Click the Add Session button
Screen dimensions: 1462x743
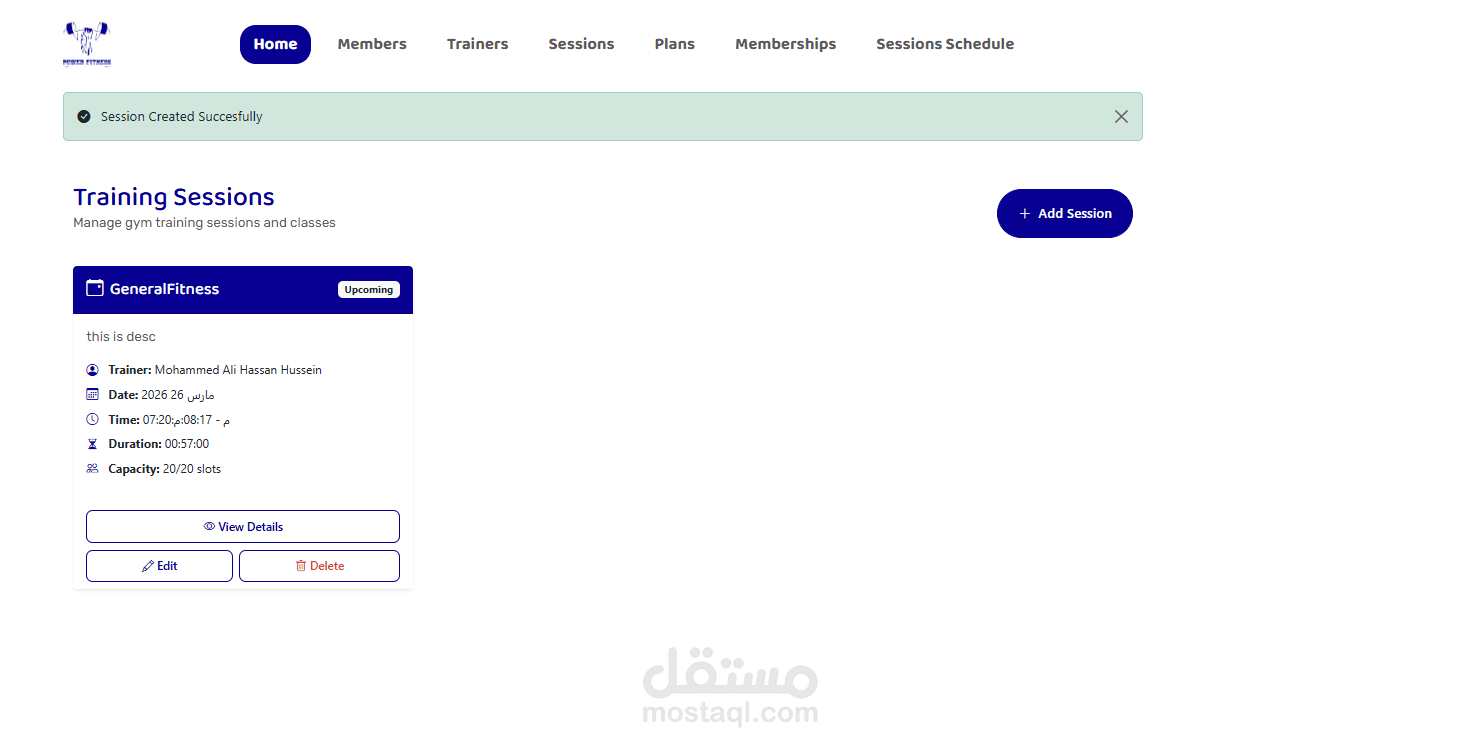pyautogui.click(x=1065, y=213)
